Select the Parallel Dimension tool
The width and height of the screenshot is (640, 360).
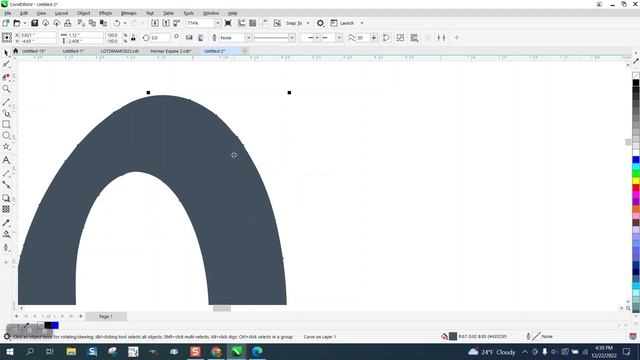click(x=6, y=173)
